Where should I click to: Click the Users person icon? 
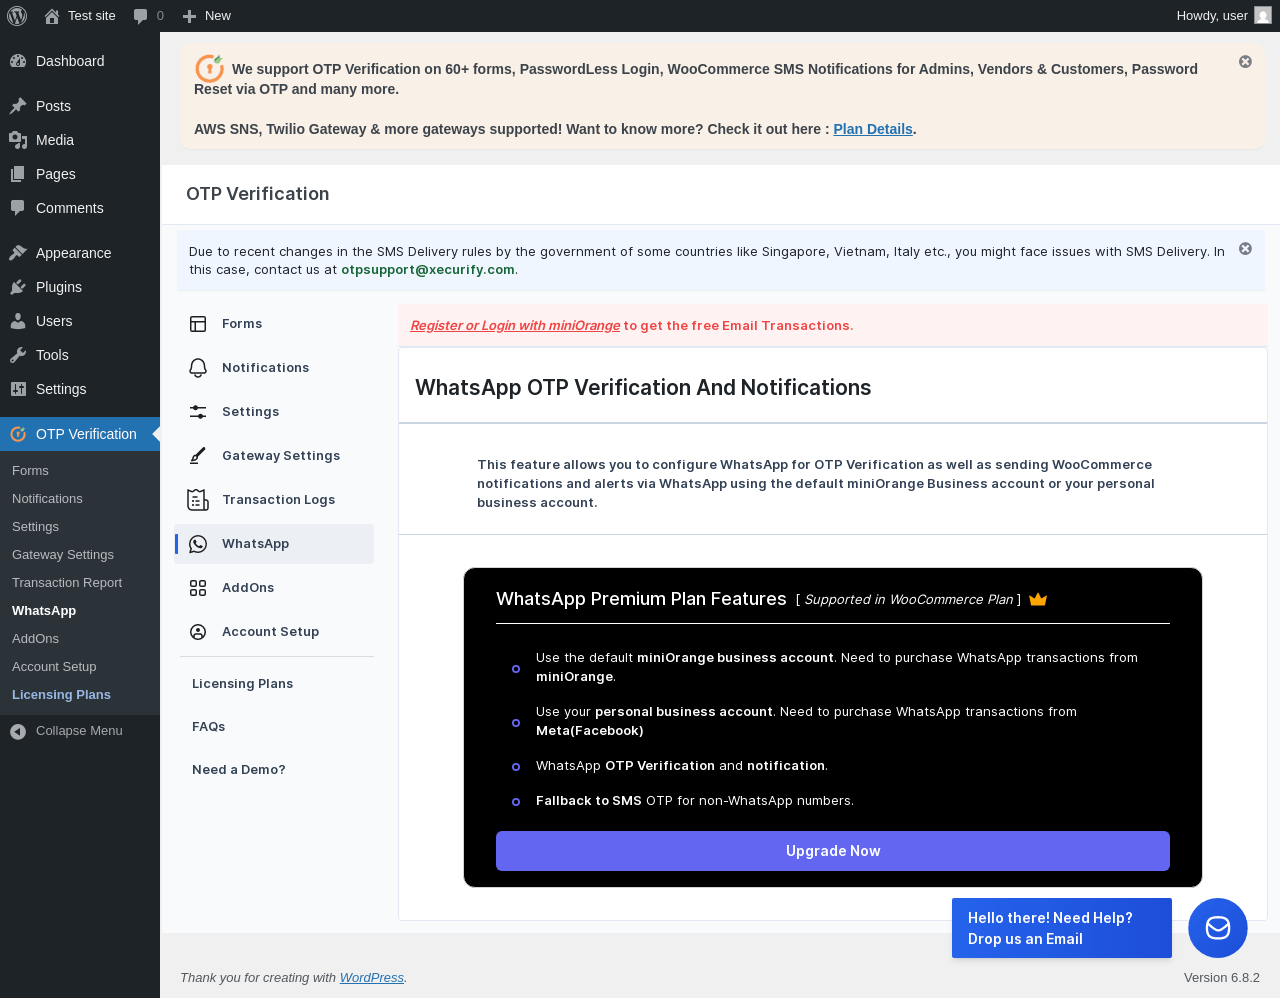click(x=18, y=321)
